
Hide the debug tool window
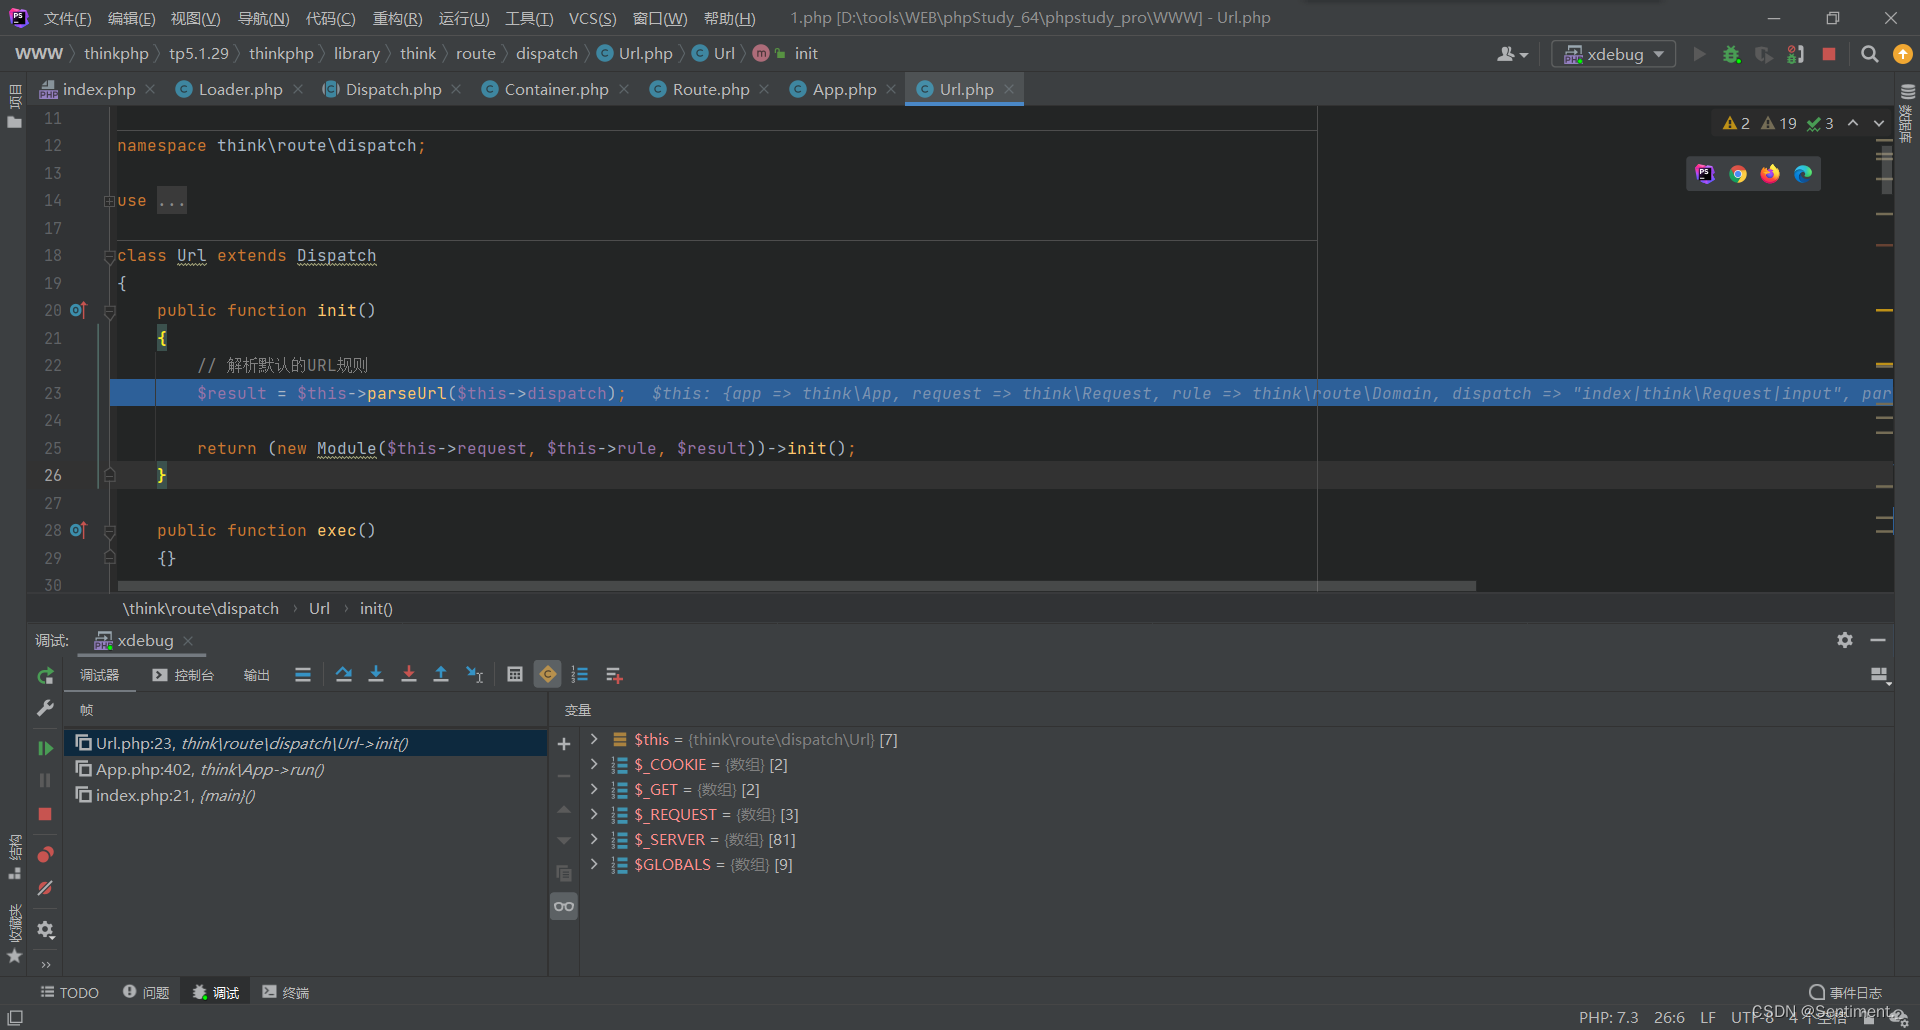[1878, 640]
